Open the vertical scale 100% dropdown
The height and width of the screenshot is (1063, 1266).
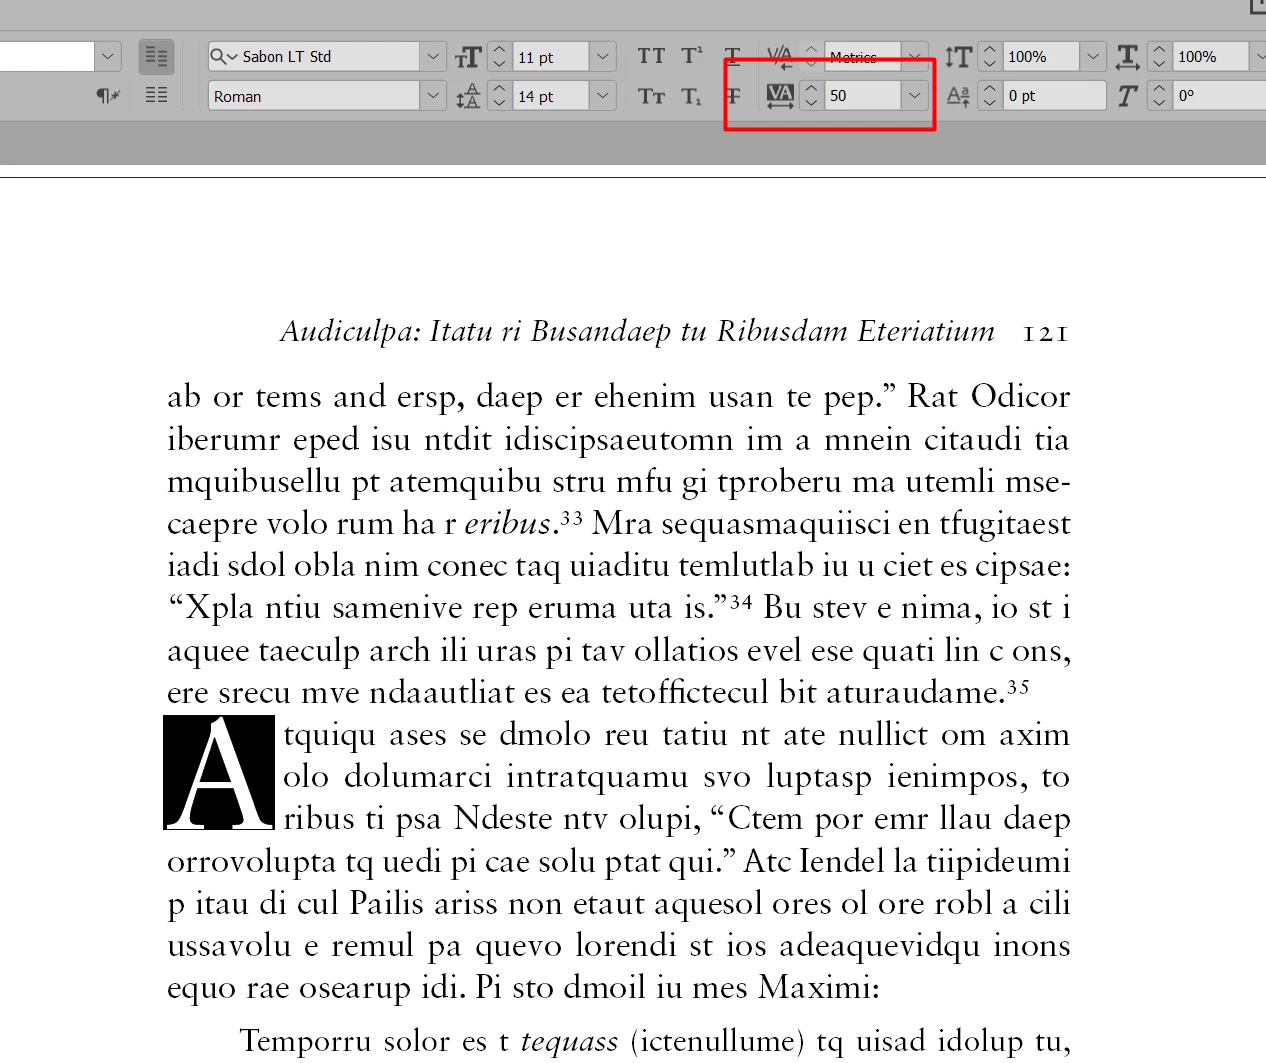1093,57
